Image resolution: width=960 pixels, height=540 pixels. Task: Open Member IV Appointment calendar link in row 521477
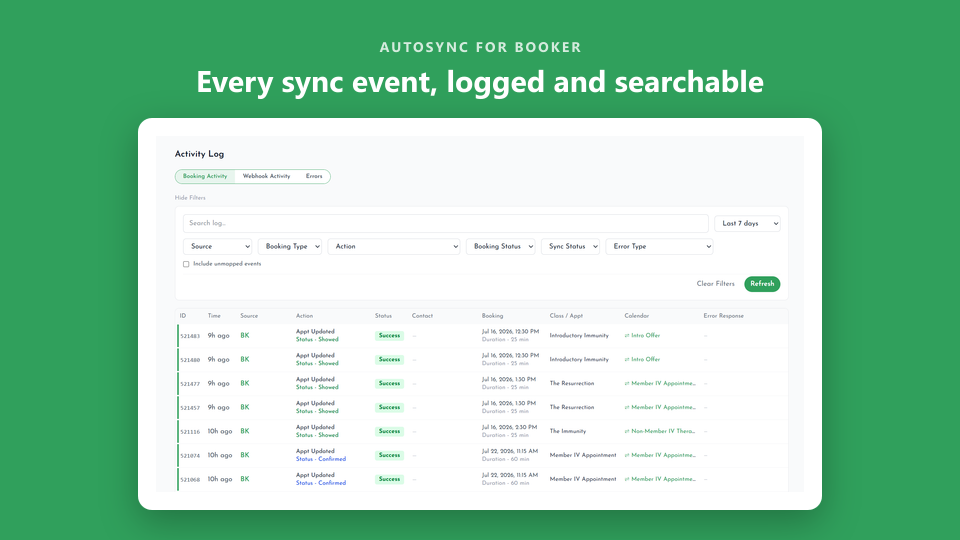pos(663,383)
